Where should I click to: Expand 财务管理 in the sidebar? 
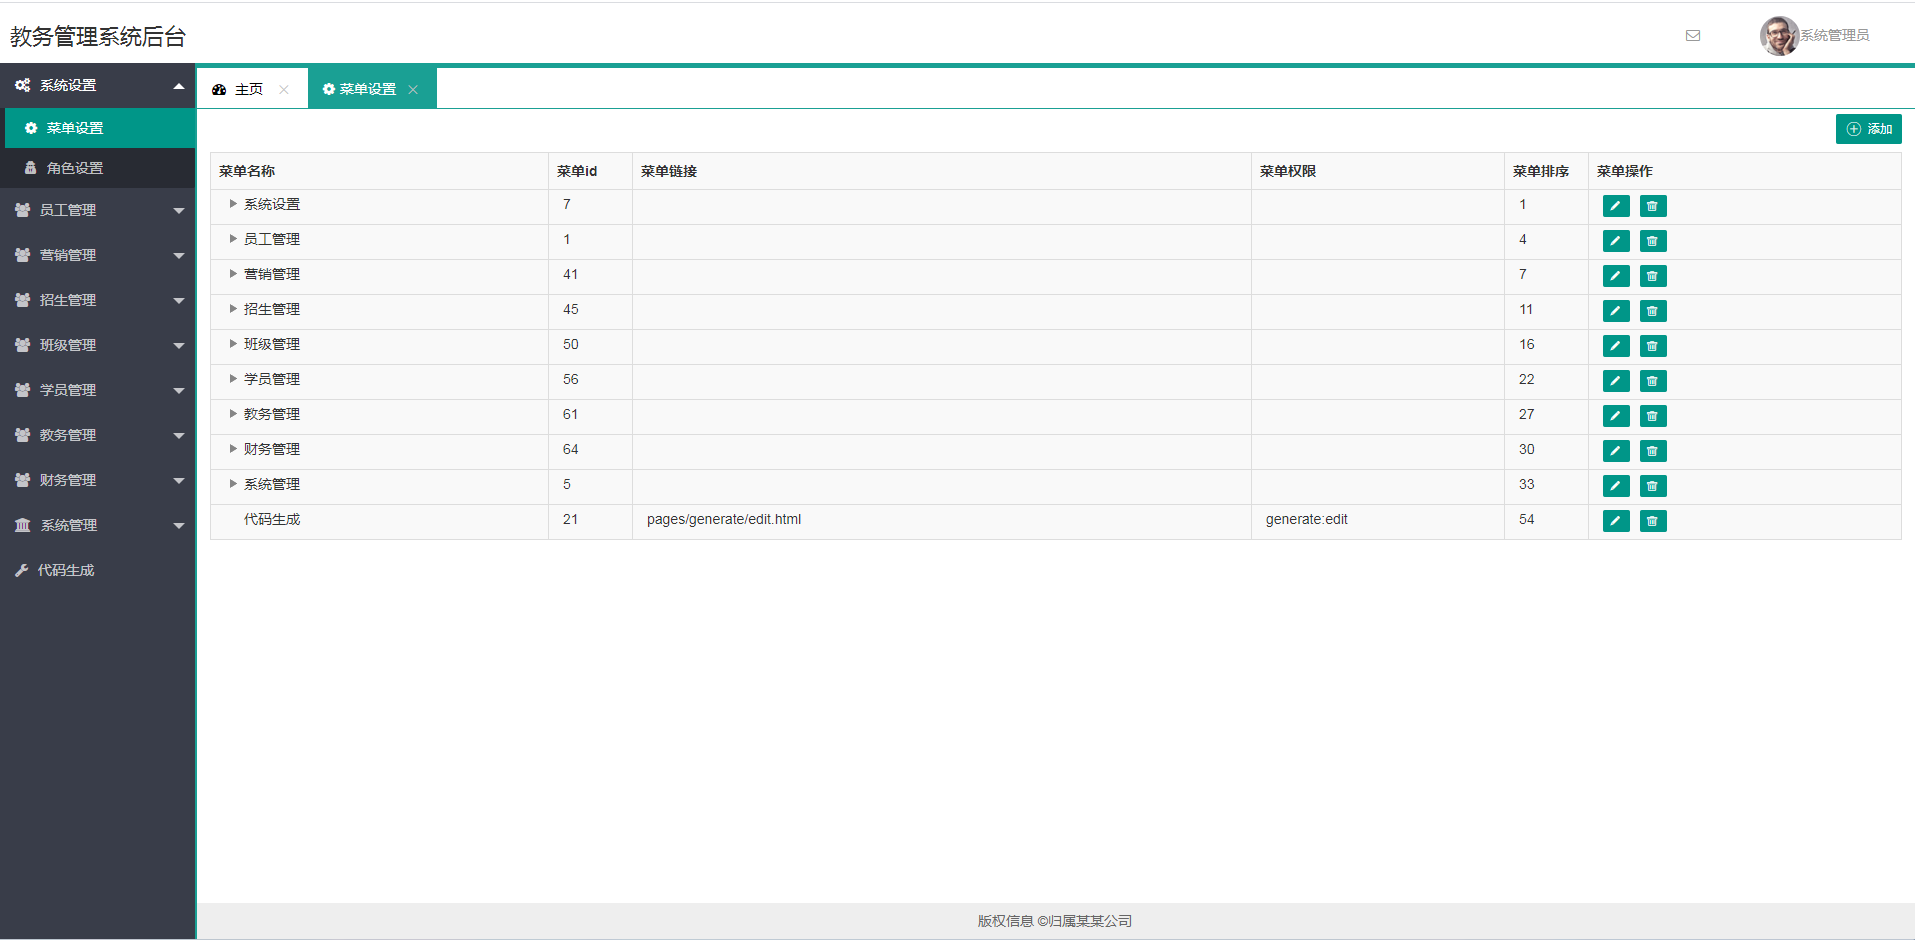[97, 480]
